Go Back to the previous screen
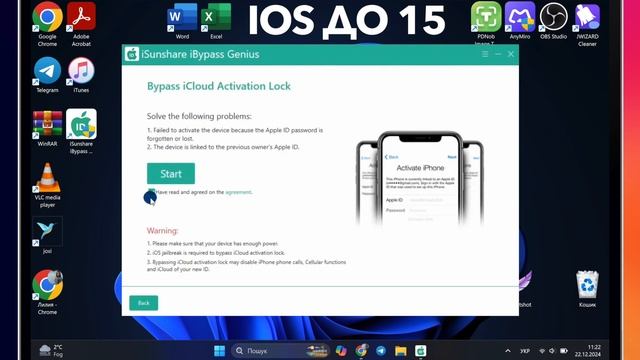This screenshot has width=640, height=360. (144, 303)
